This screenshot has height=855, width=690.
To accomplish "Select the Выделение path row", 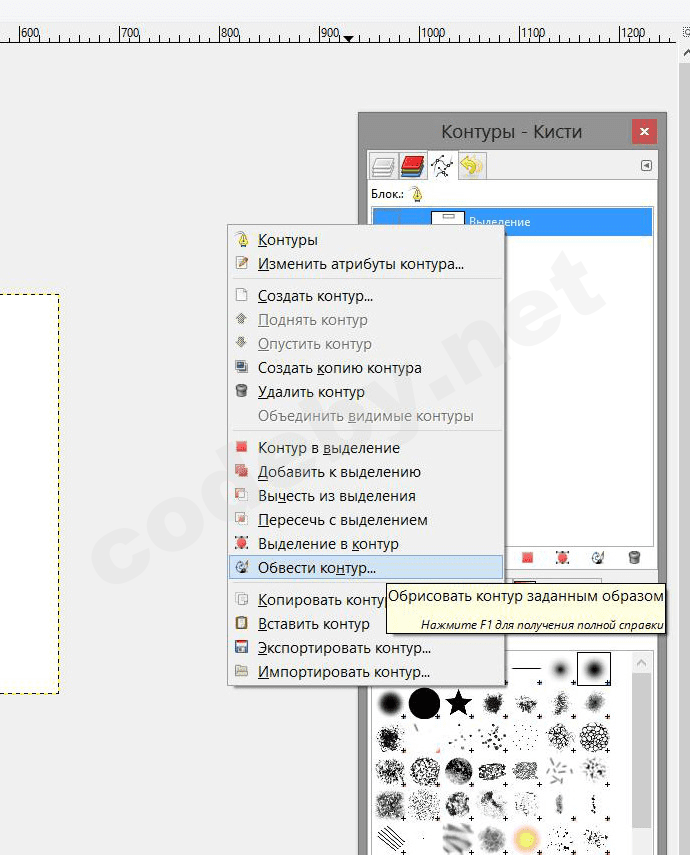I will point(512,221).
